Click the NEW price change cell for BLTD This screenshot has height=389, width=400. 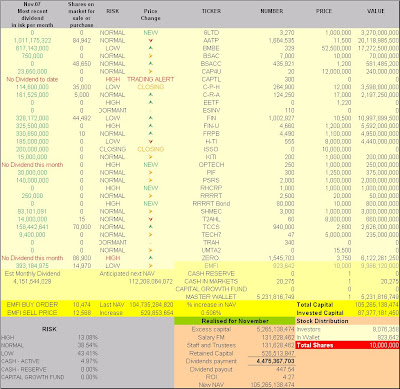coord(151,33)
